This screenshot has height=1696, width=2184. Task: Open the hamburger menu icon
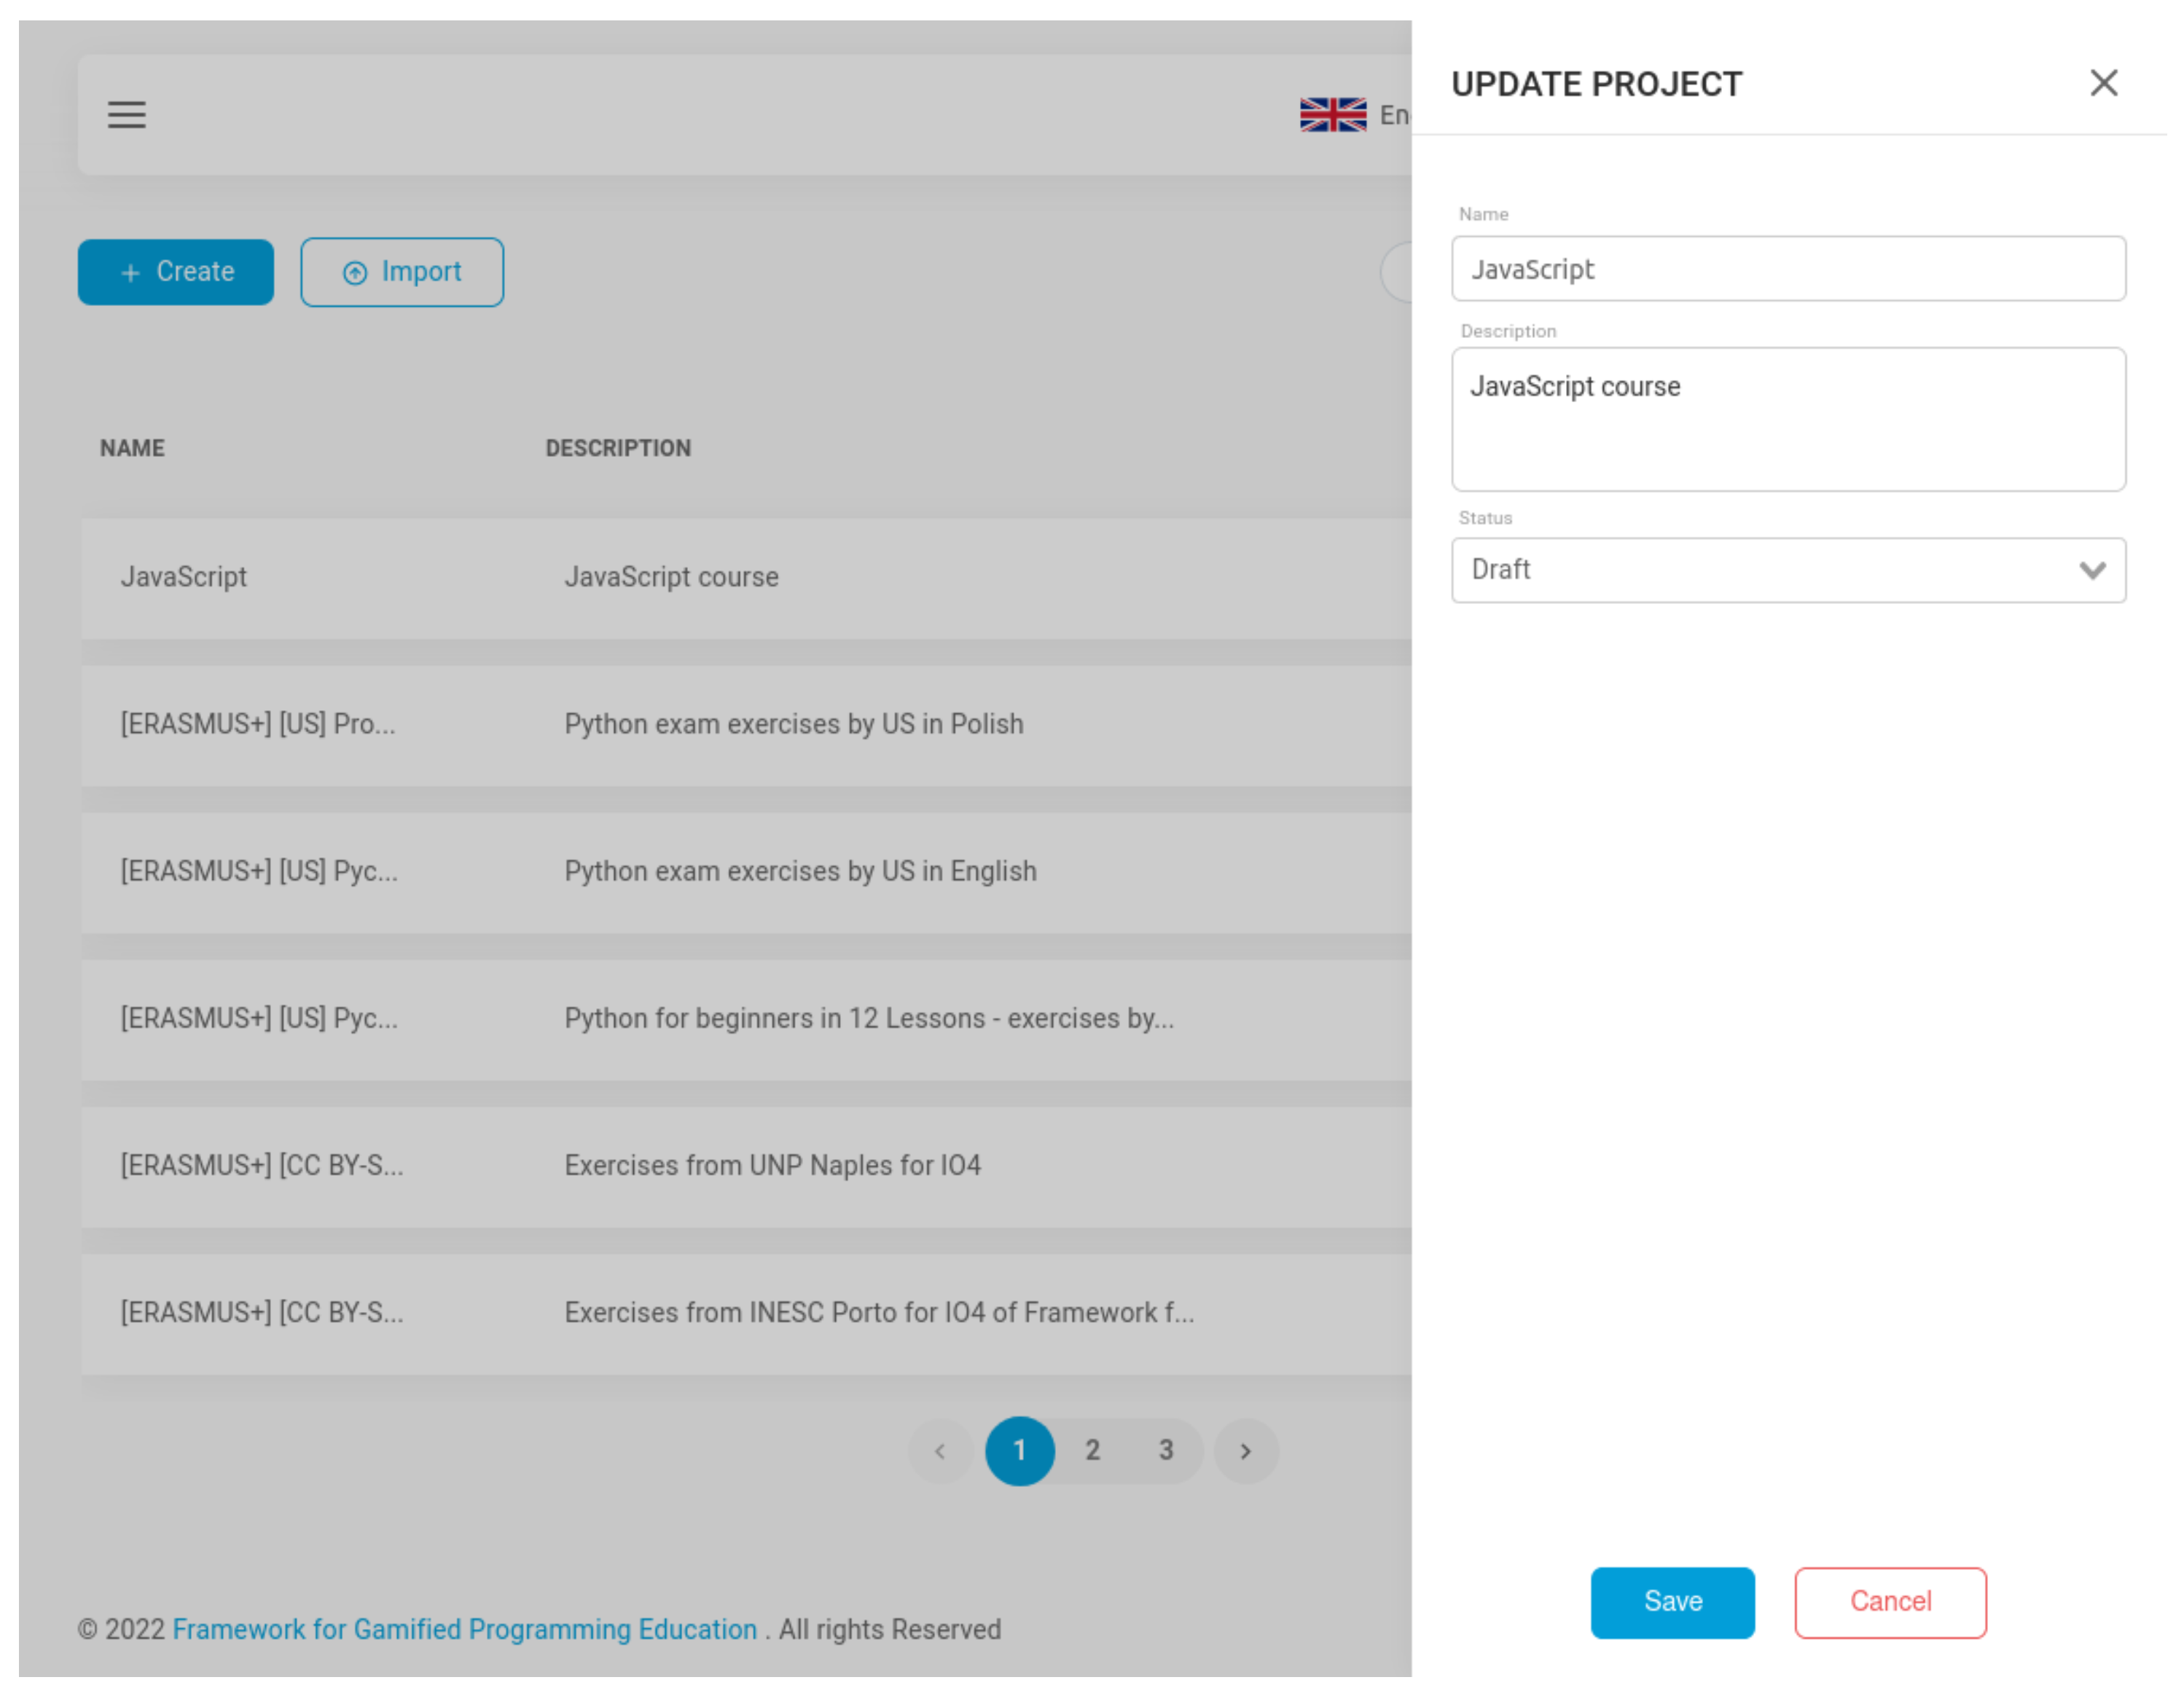coord(127,115)
